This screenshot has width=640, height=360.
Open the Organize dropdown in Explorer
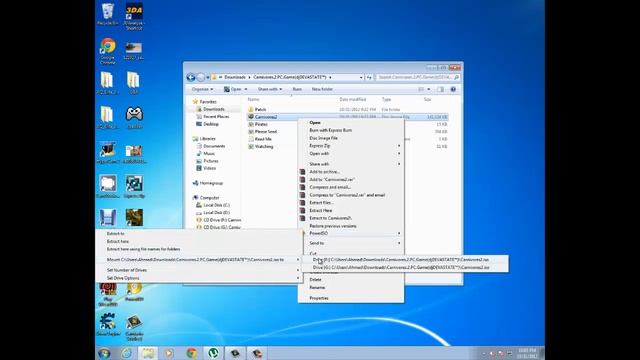[x=202, y=89]
